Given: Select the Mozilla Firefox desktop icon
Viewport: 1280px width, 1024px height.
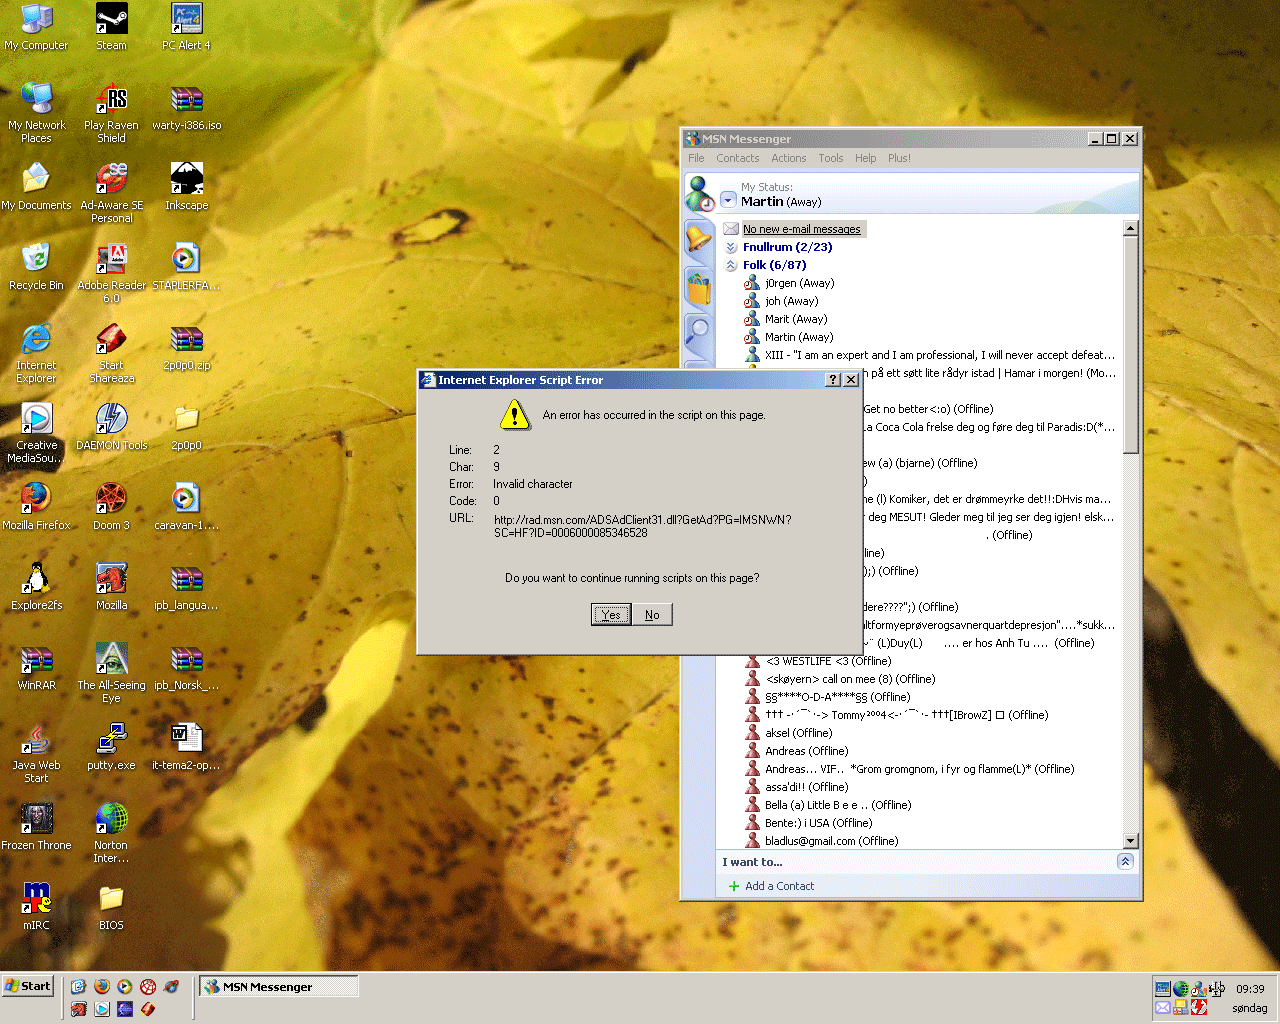Looking at the screenshot, I should pos(36,506).
